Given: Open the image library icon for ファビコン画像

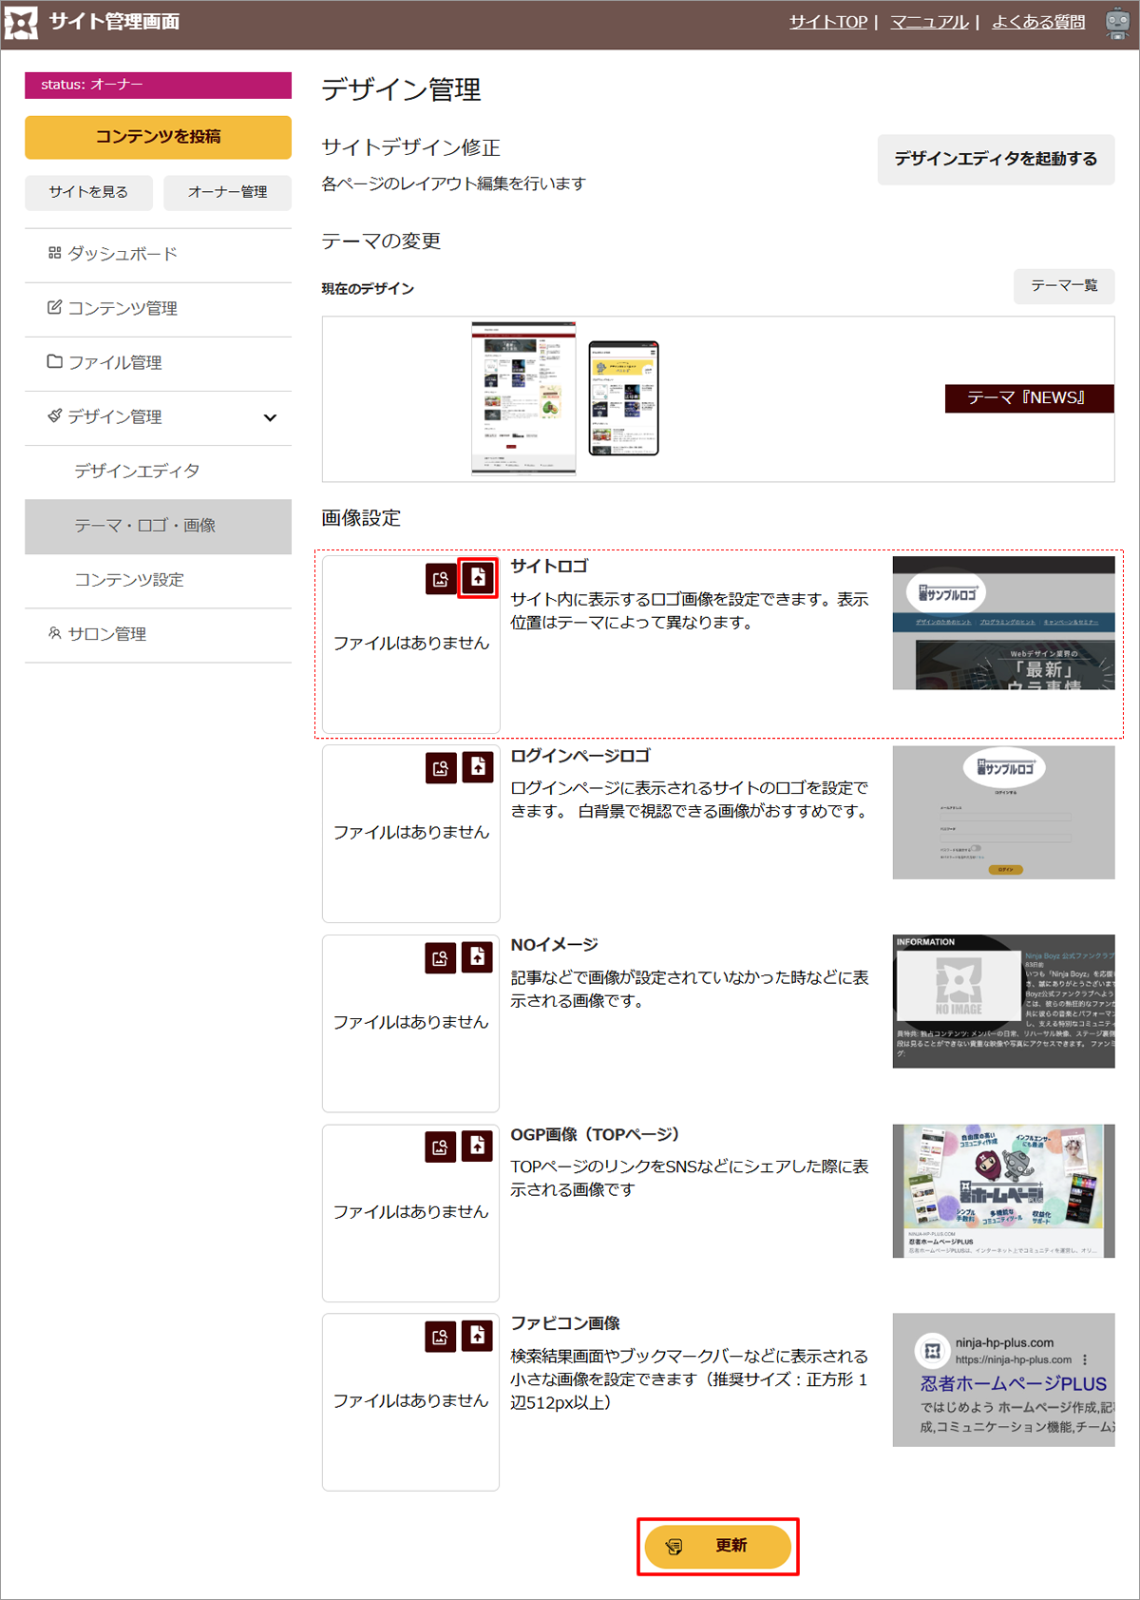Looking at the screenshot, I should tap(441, 1337).
